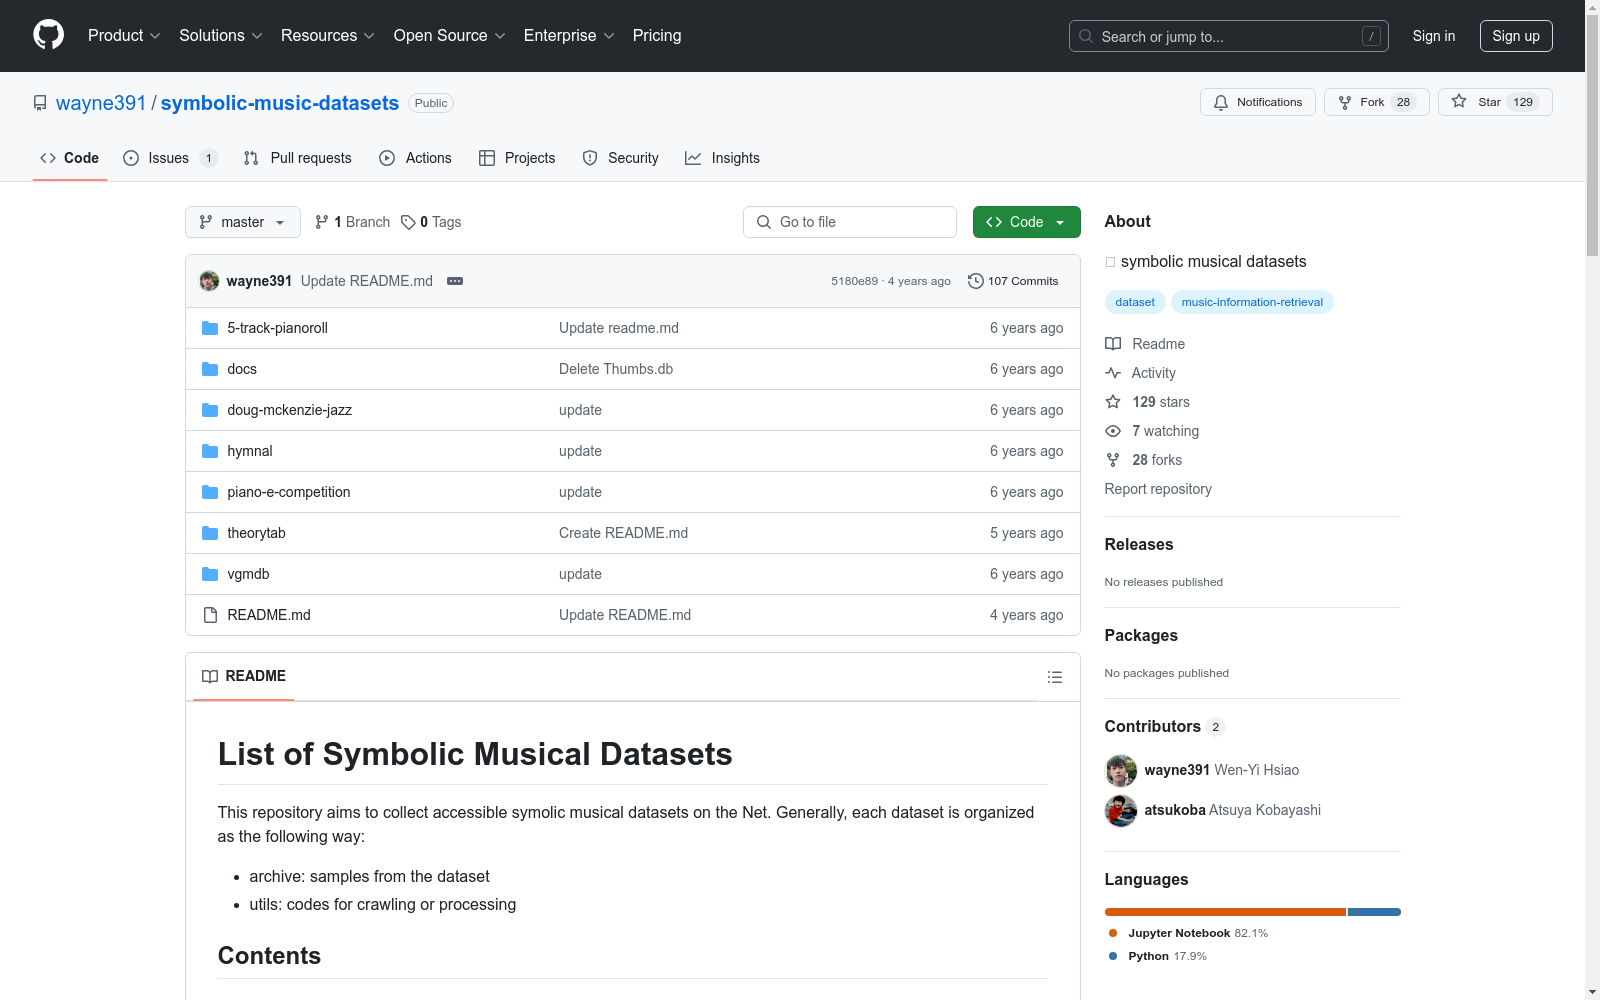The height and width of the screenshot is (1000, 1600).
Task: View the 107 Commits history
Action: 1013,281
